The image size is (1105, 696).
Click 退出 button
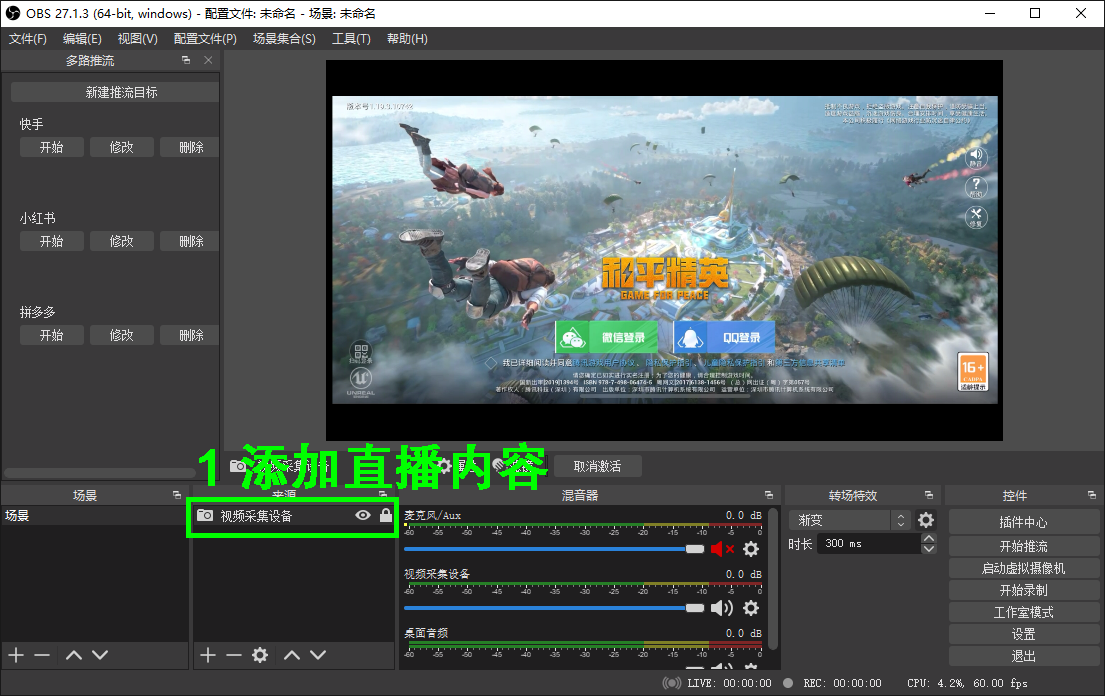pyautogui.click(x=1023, y=656)
